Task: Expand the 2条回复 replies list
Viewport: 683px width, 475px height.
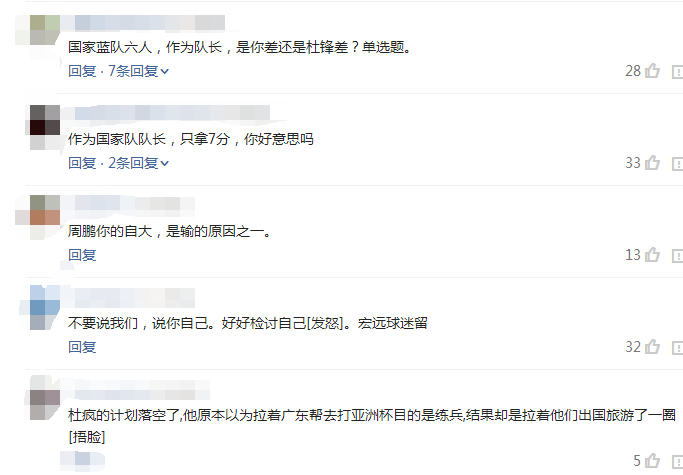Action: coord(139,163)
